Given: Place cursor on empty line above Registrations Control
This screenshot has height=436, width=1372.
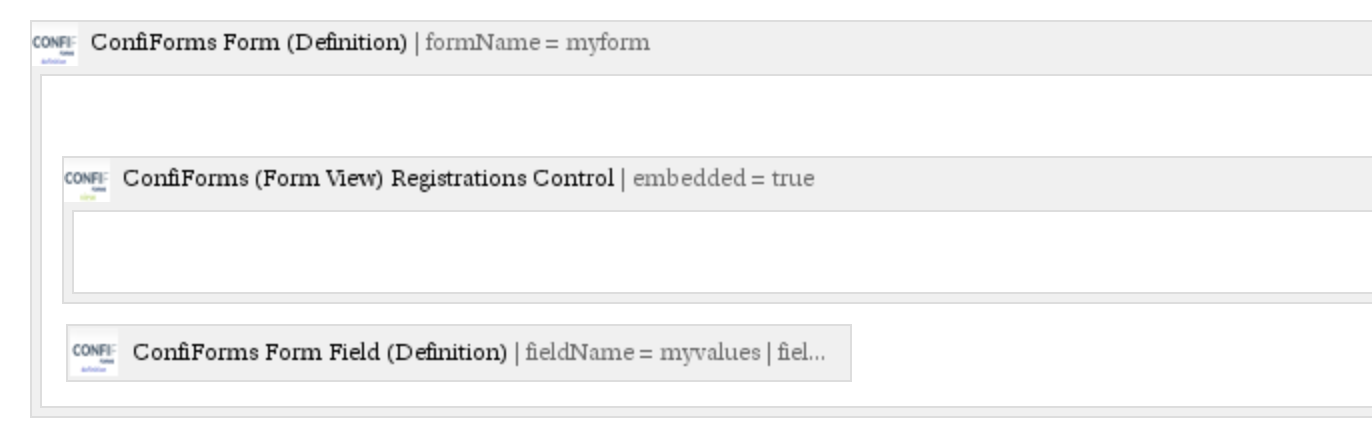Looking at the screenshot, I should pos(700,115).
